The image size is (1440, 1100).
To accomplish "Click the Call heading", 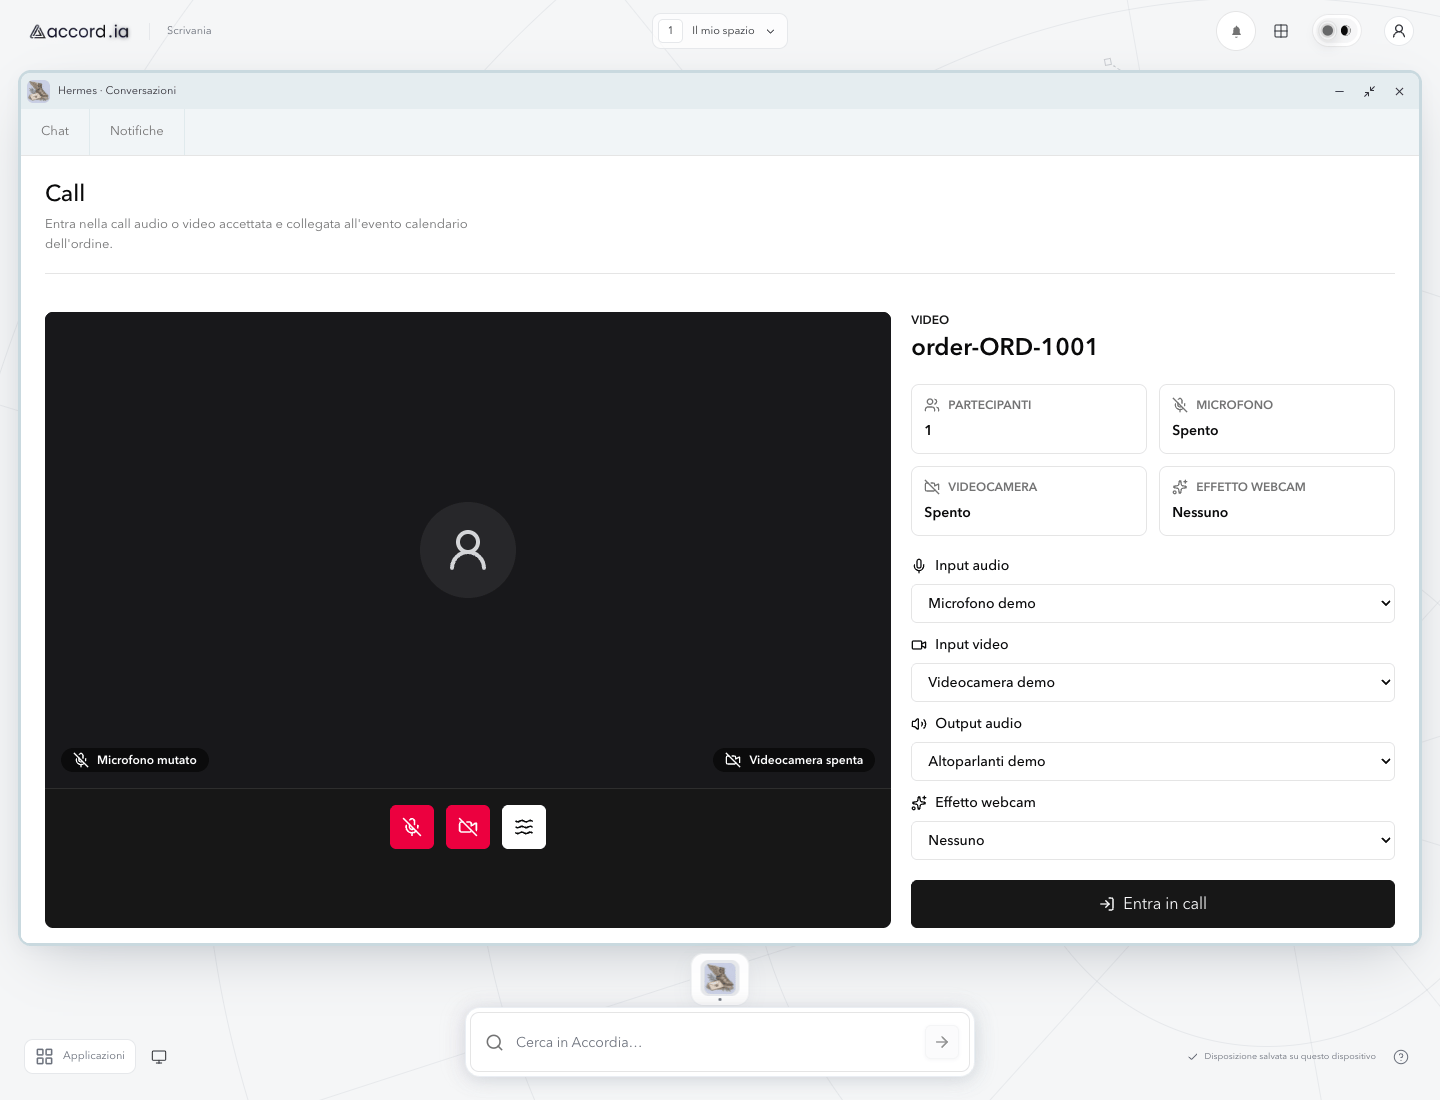I will click(x=65, y=193).
